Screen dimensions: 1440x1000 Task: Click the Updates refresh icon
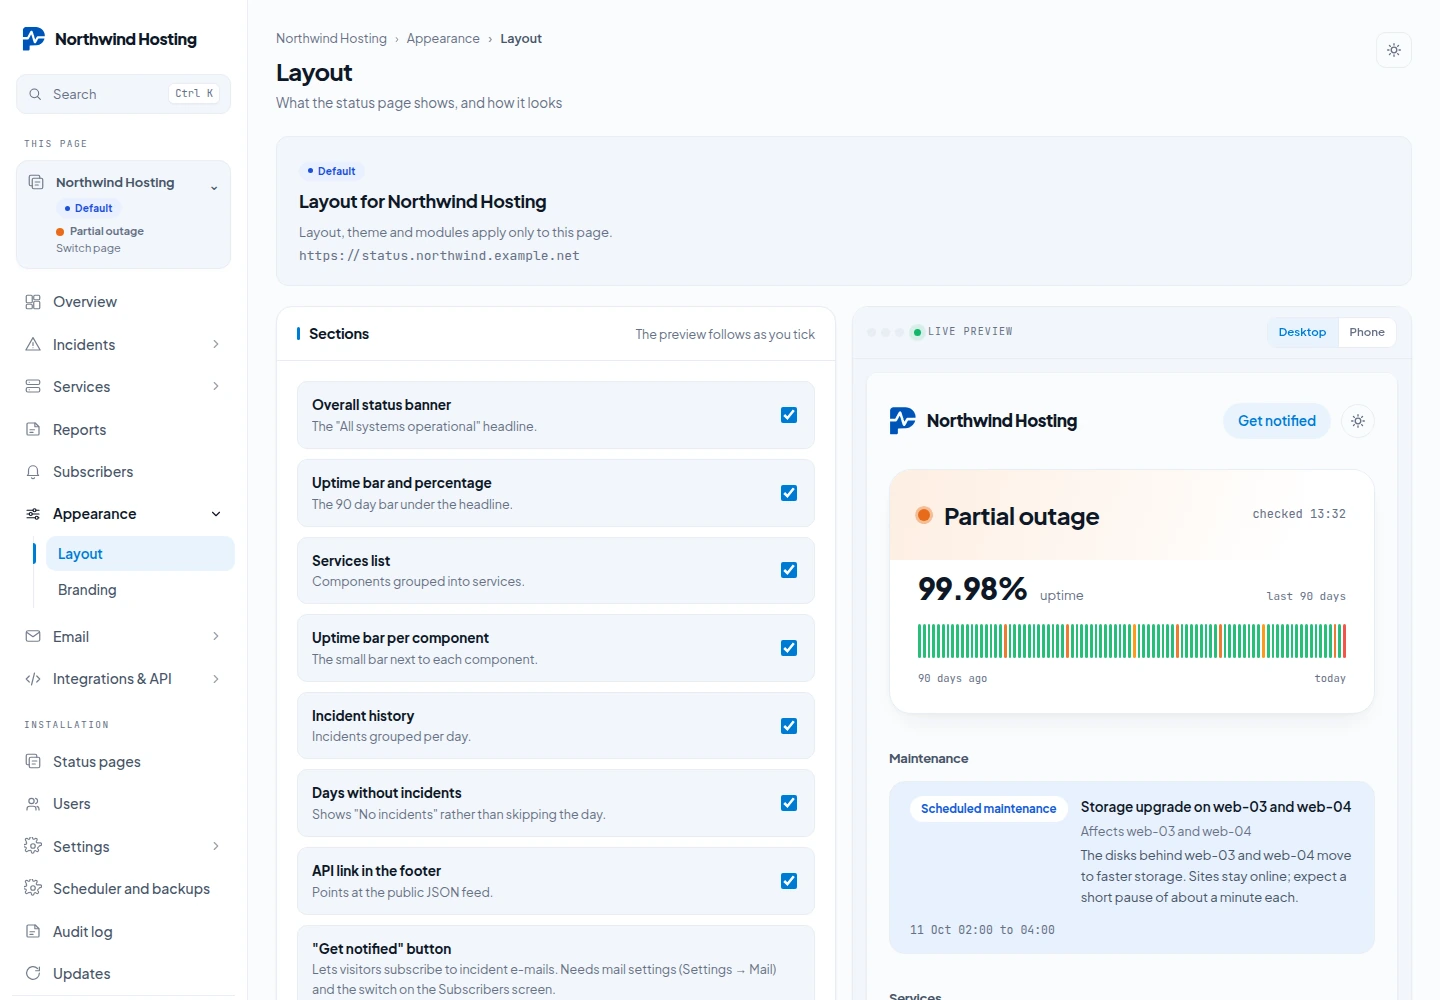point(33,973)
